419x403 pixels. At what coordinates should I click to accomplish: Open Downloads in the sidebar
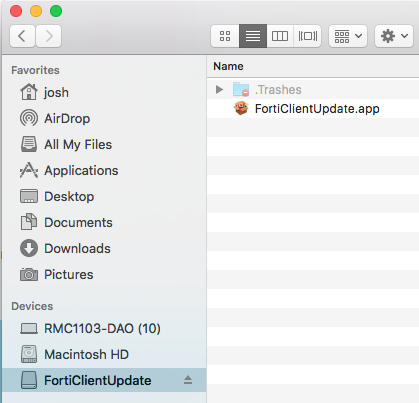tap(77, 248)
